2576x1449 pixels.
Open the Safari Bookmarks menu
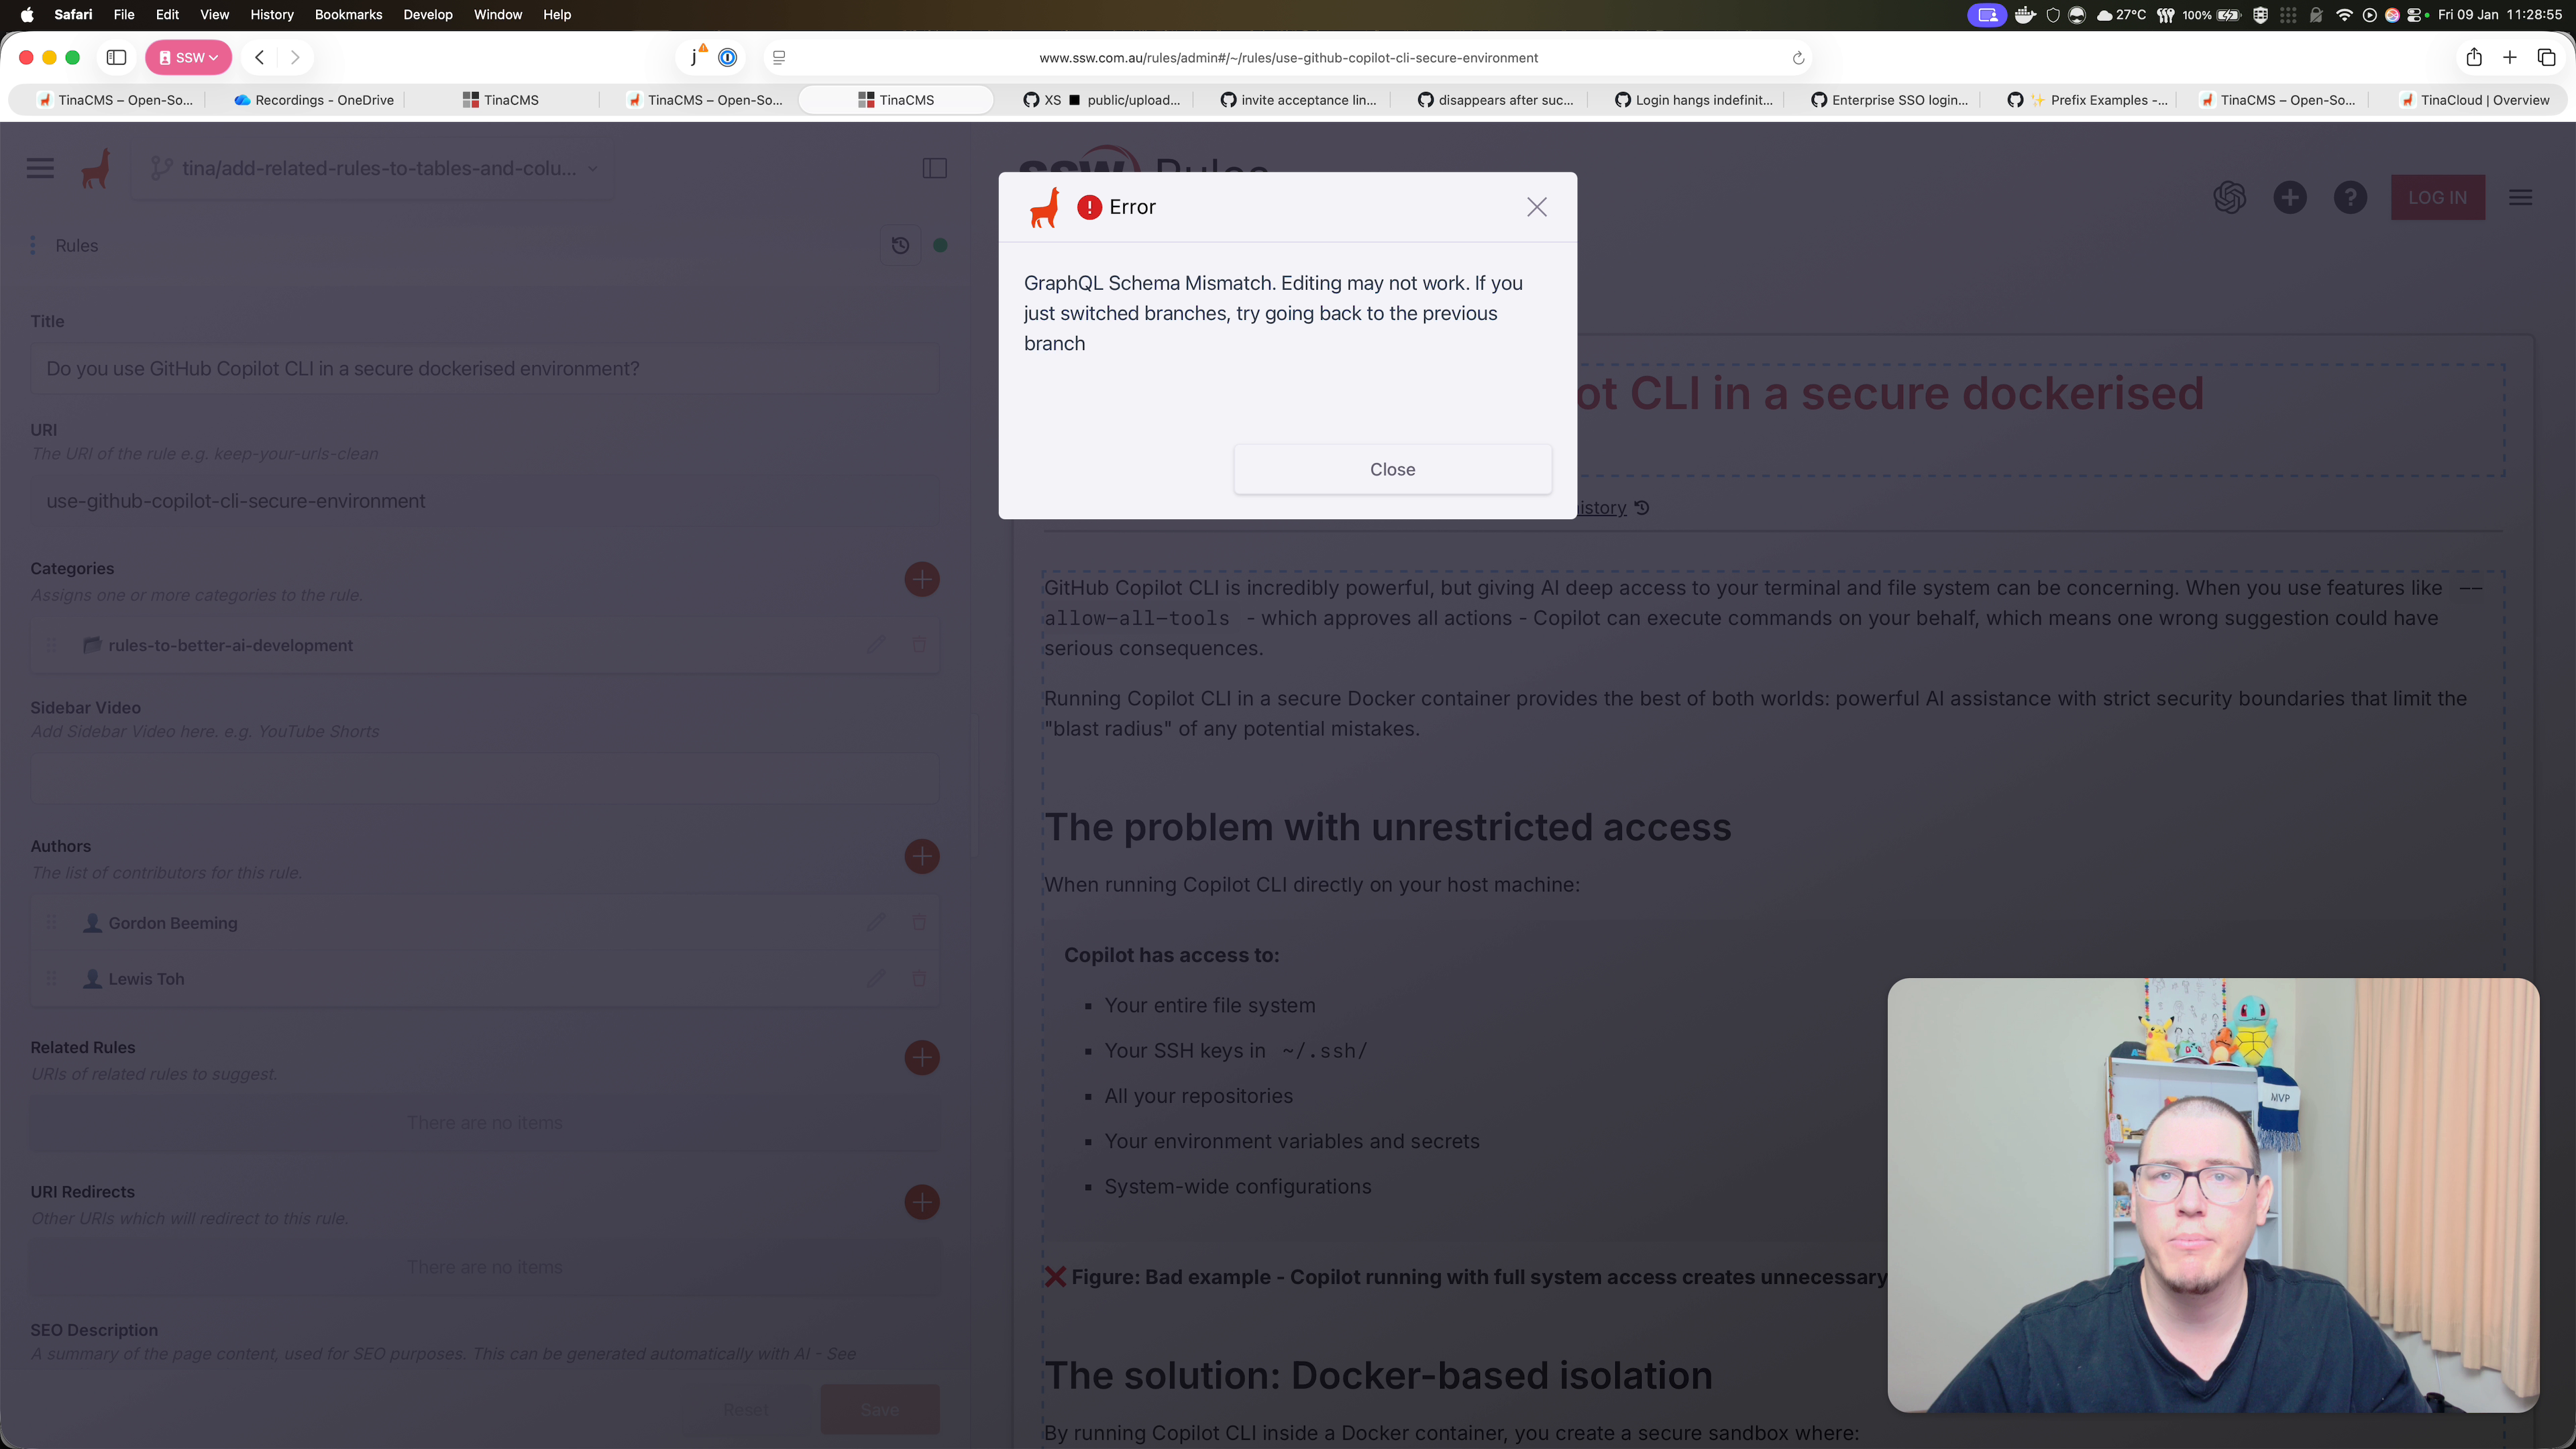[x=348, y=14]
